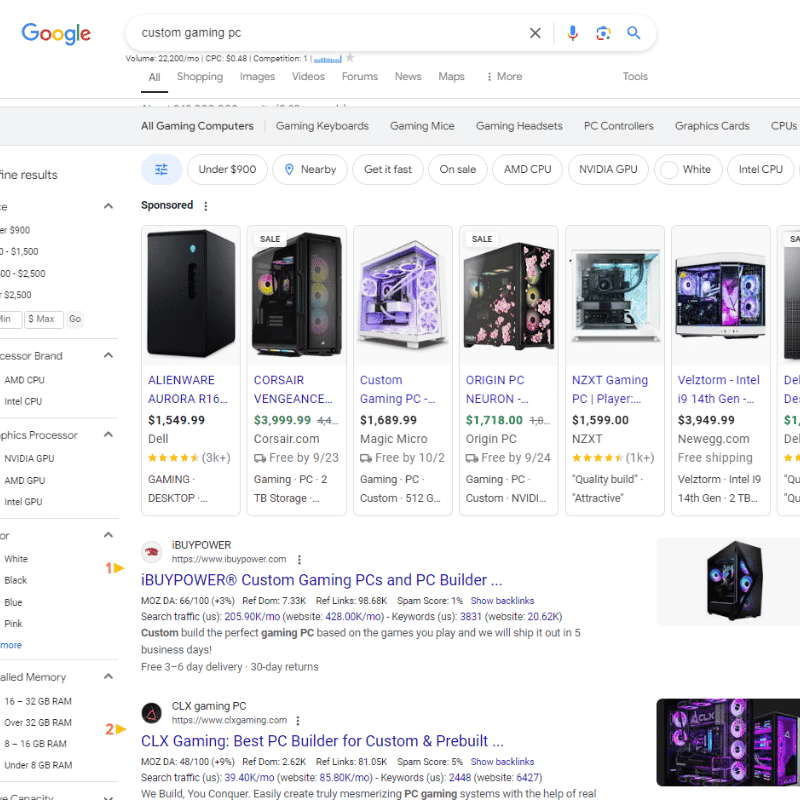Open Google Lens image search
The image size is (800, 800).
[603, 33]
